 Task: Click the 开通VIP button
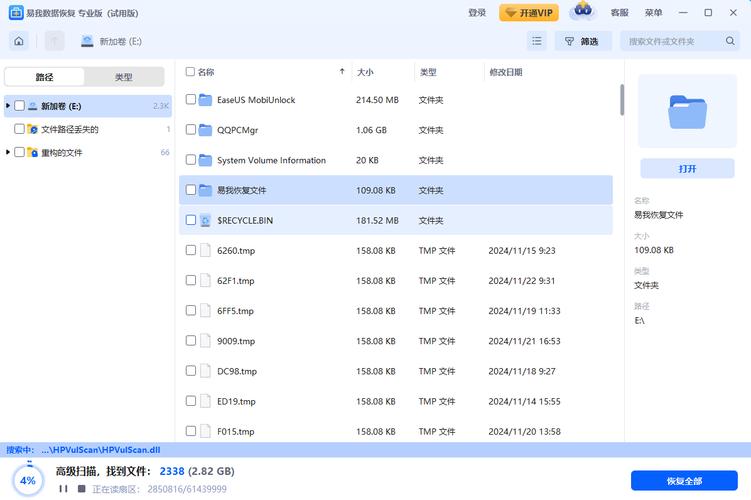click(529, 13)
